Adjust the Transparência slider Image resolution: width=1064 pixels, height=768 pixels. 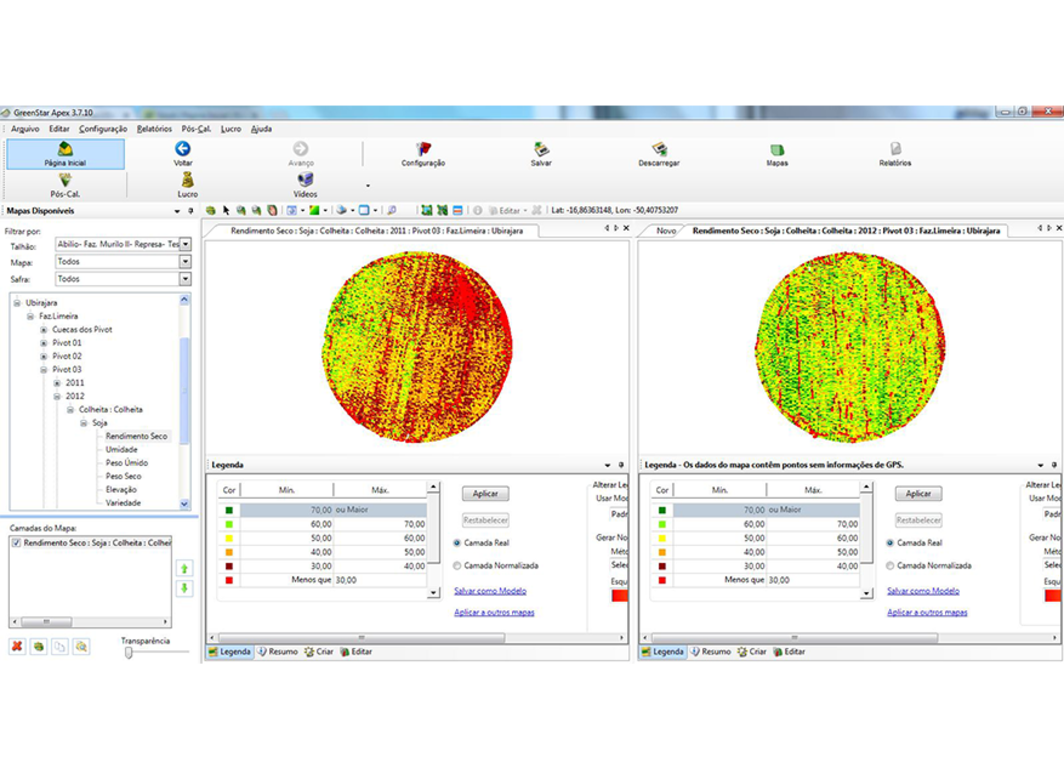tap(129, 652)
